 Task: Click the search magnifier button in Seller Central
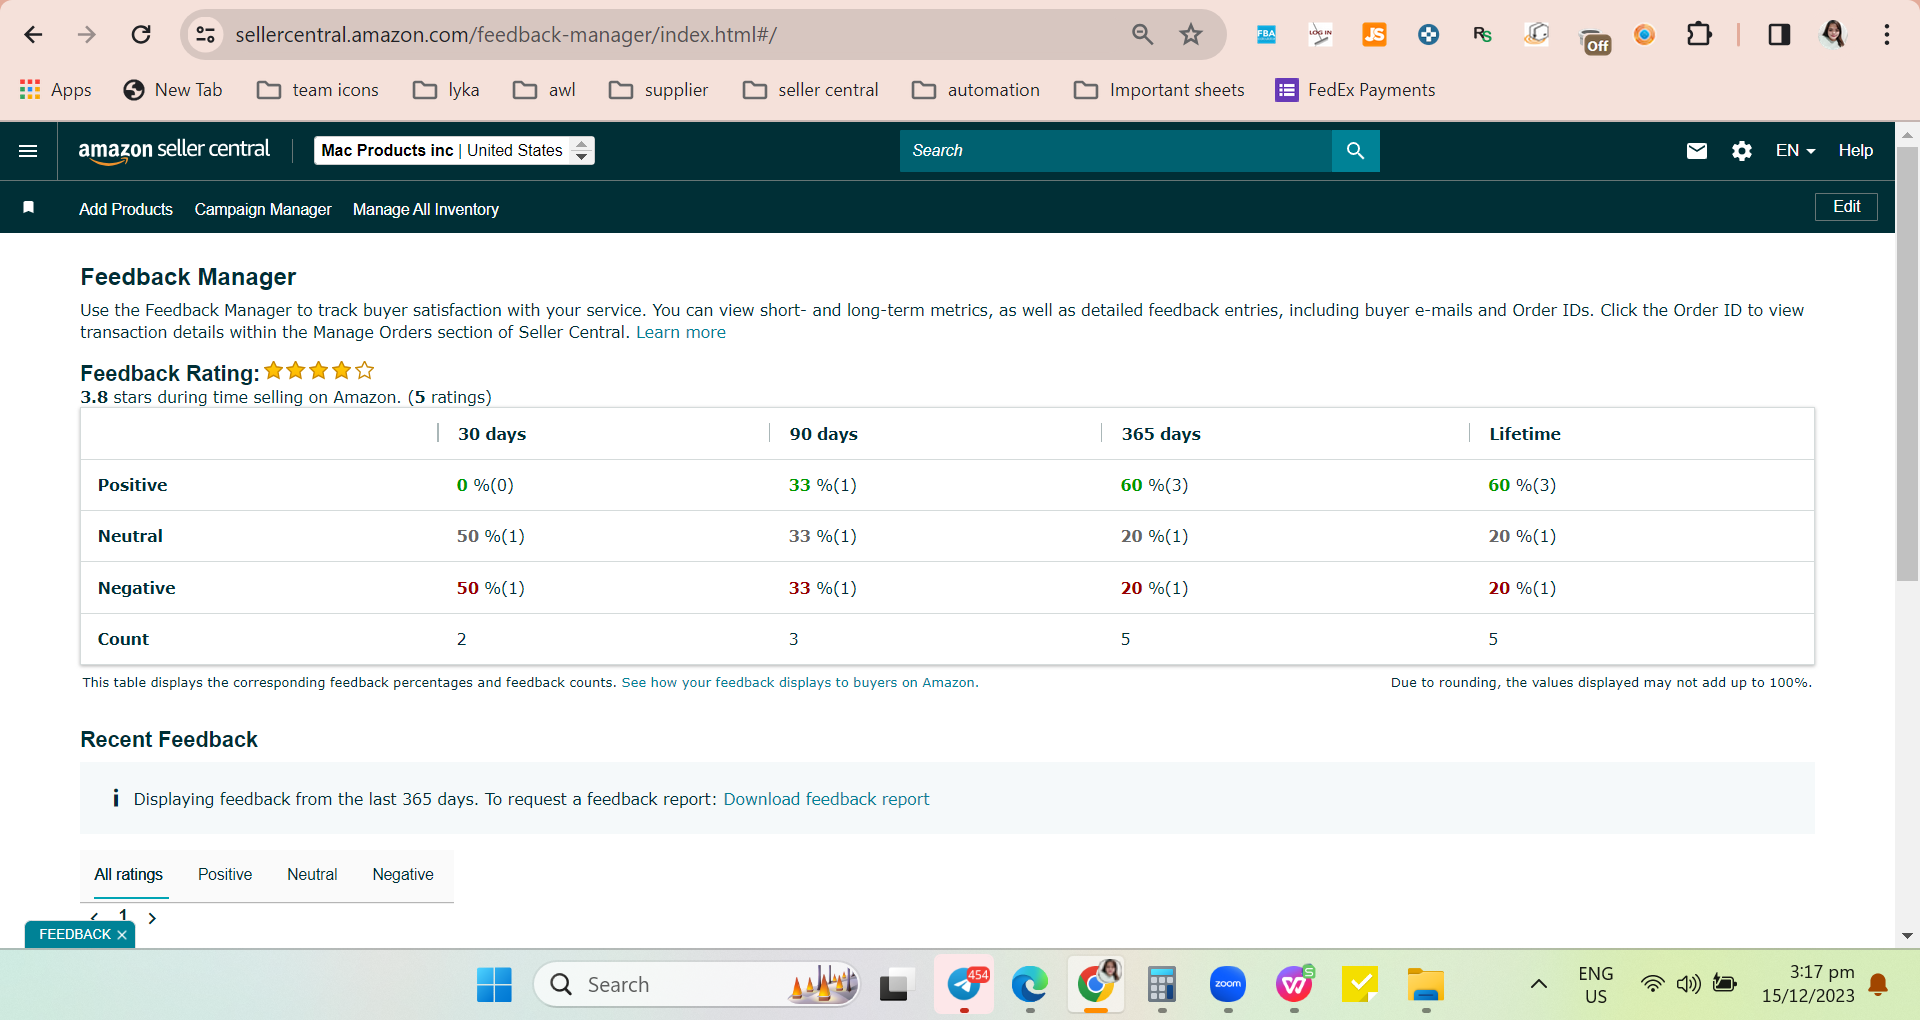[x=1356, y=151]
